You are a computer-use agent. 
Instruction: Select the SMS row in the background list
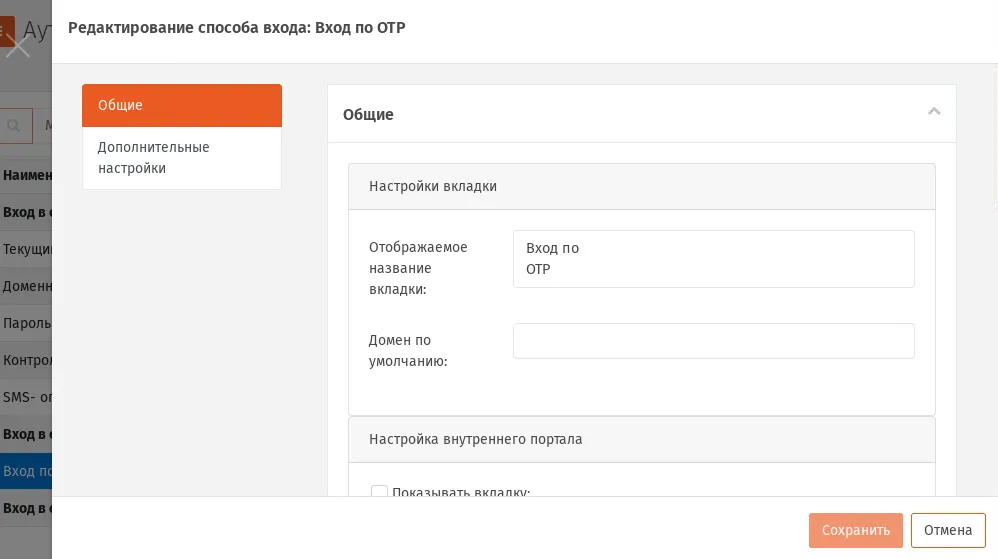point(26,397)
